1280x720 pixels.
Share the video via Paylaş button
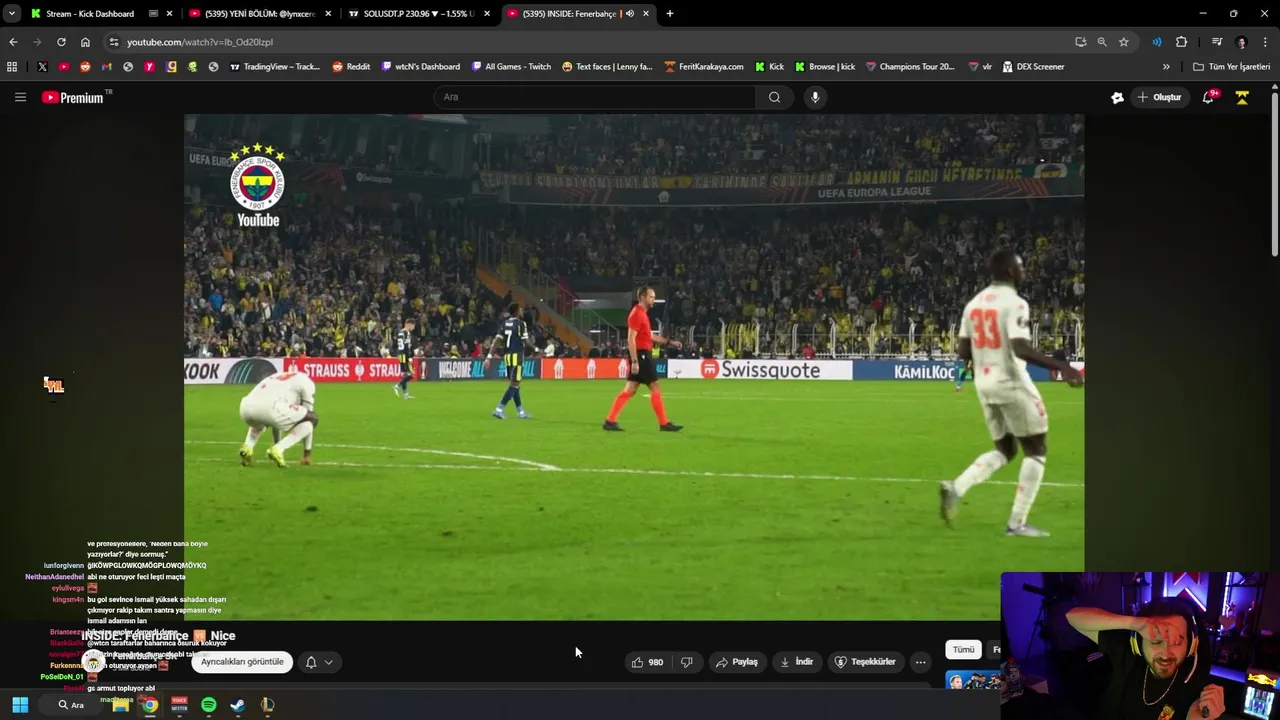[x=737, y=662]
